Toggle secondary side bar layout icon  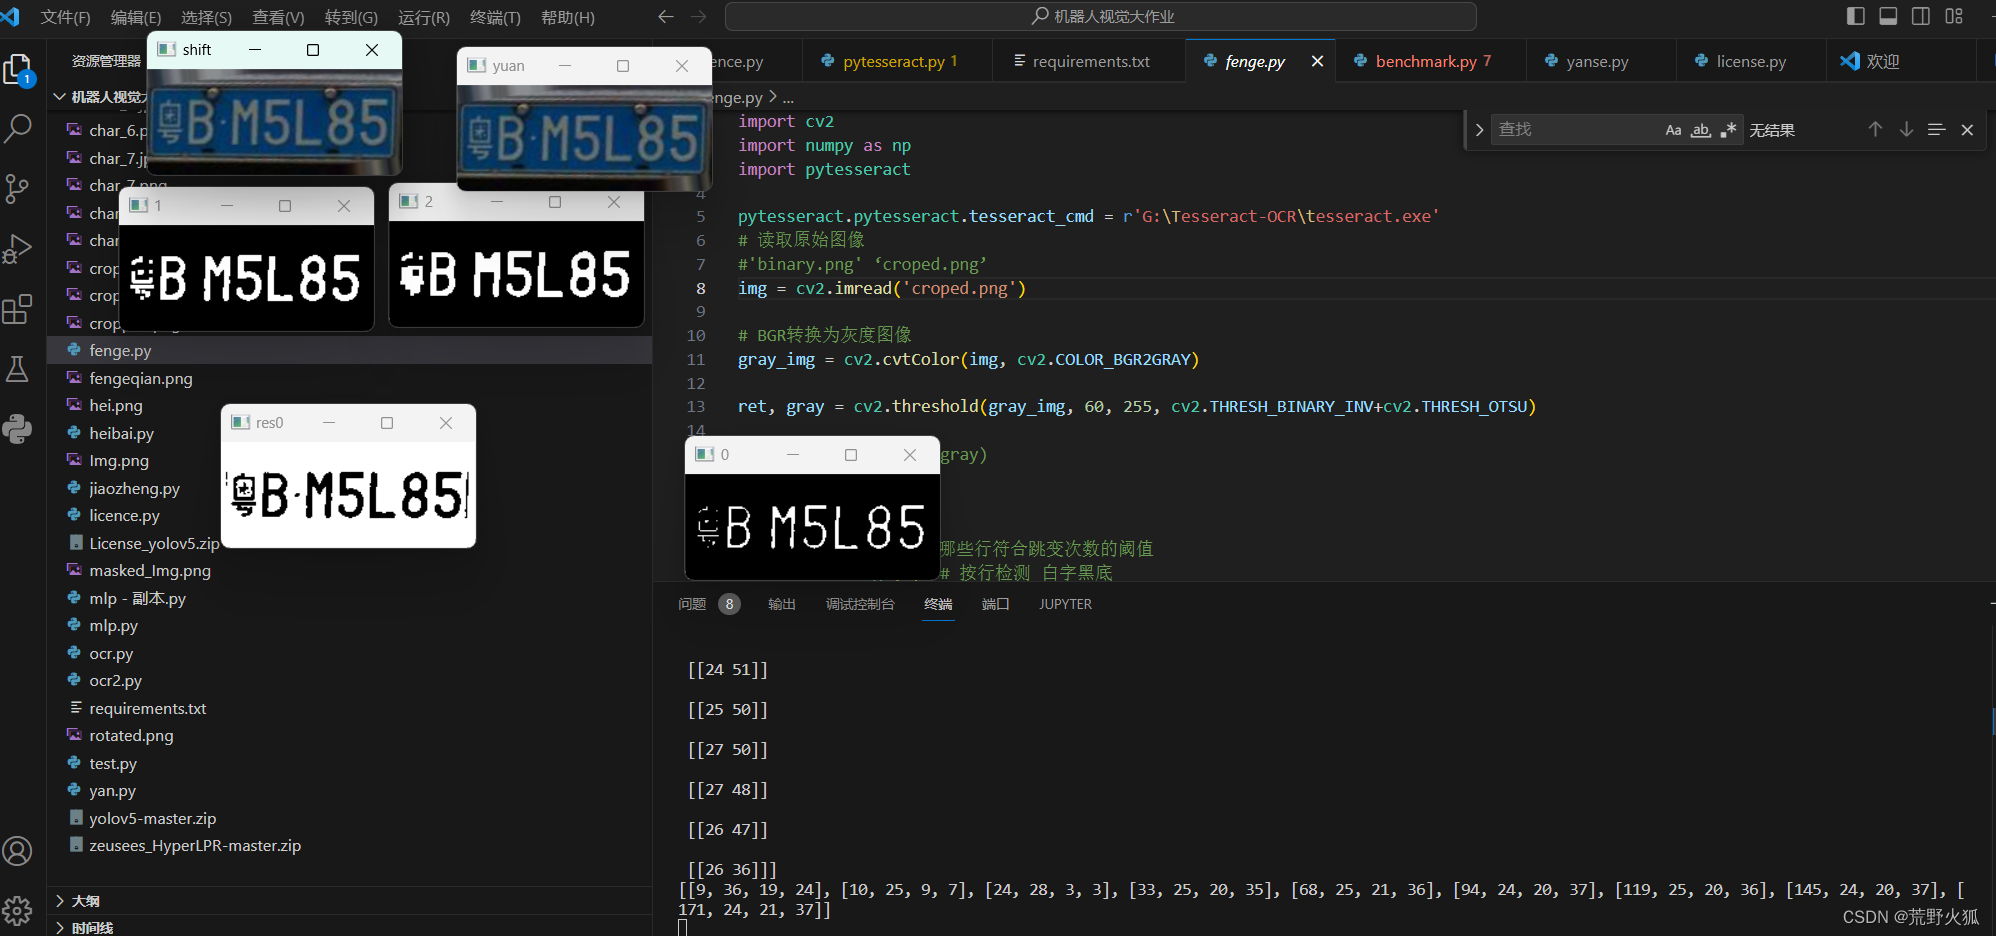[x=1921, y=16]
